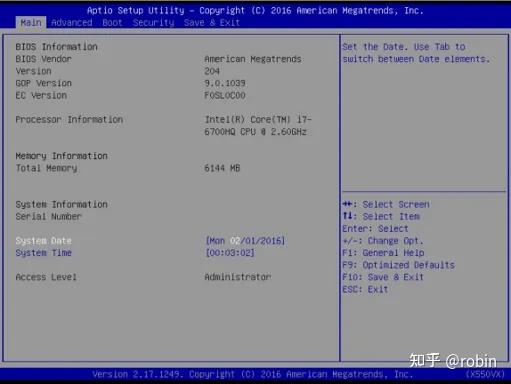Viewport: 511px width, 384px height.
Task: Click the EC Version entry
Action: pos(41,95)
